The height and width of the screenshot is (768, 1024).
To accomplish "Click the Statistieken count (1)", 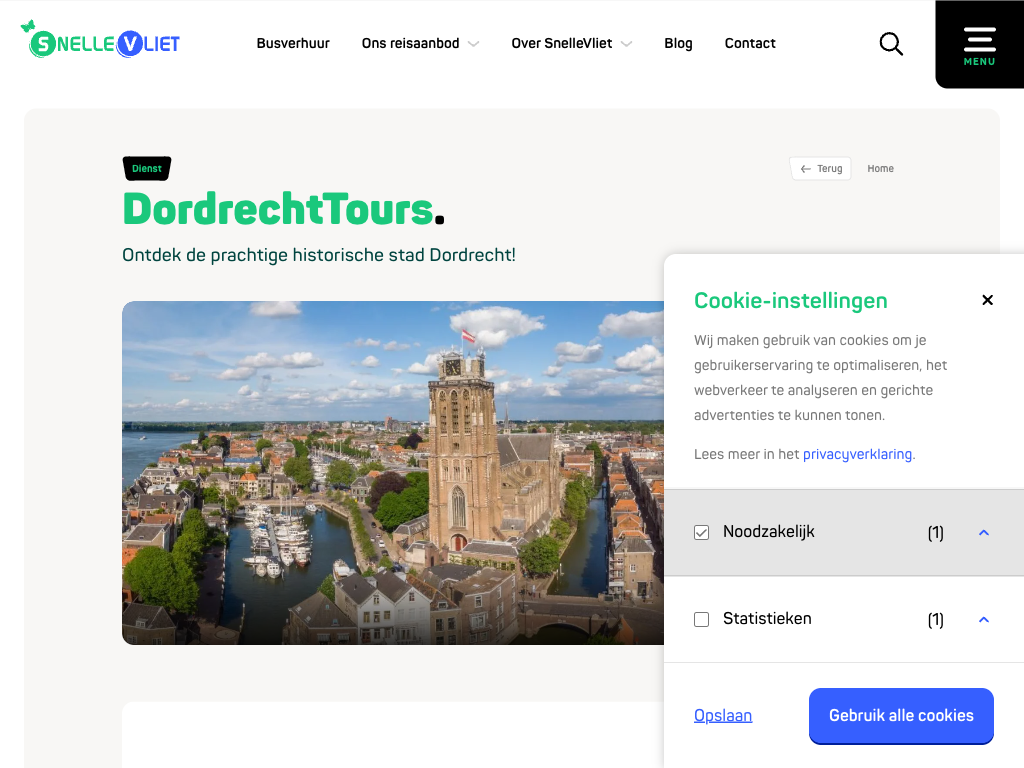I will pos(935,620).
